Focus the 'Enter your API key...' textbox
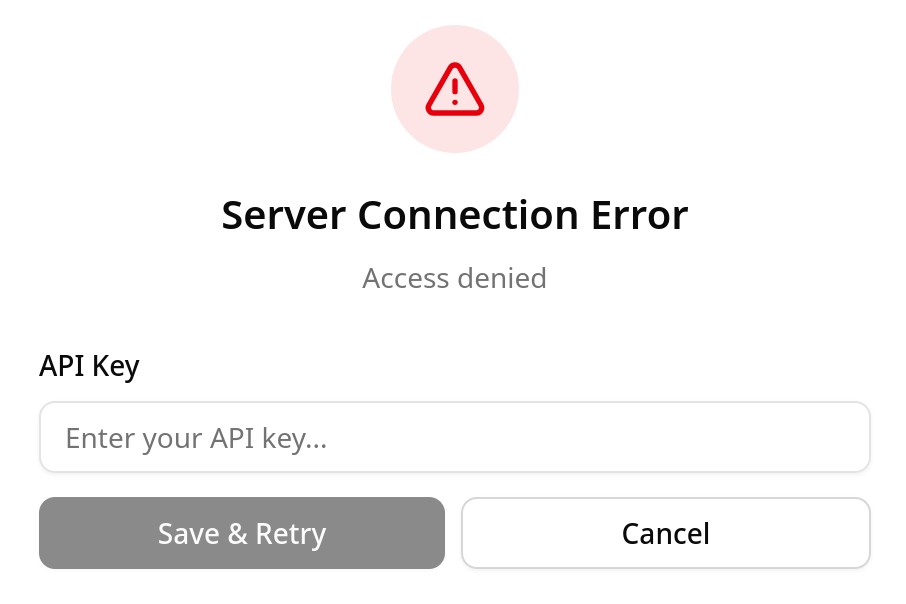Viewport: 906px width, 604px height. (x=455, y=437)
